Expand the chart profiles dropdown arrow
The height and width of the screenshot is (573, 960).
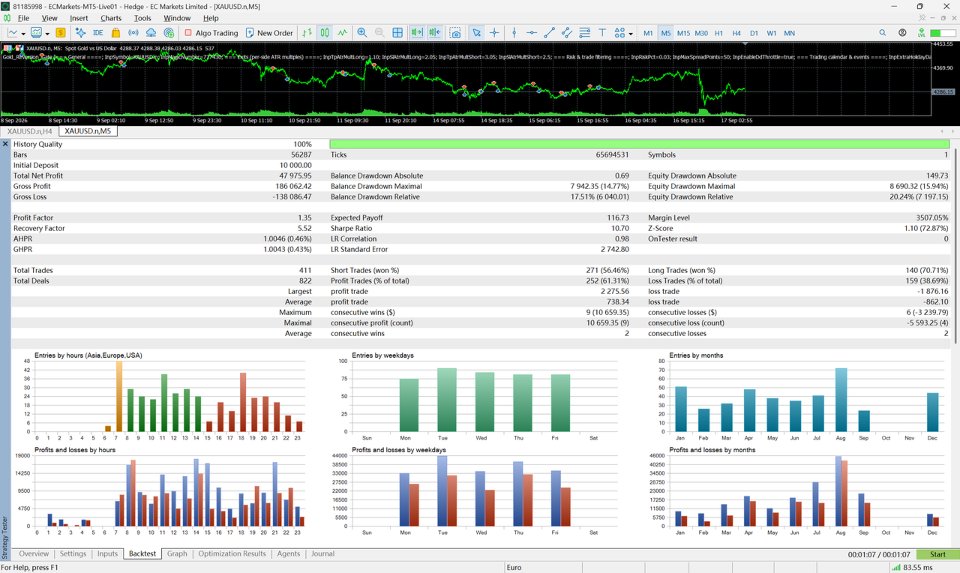pos(47,34)
